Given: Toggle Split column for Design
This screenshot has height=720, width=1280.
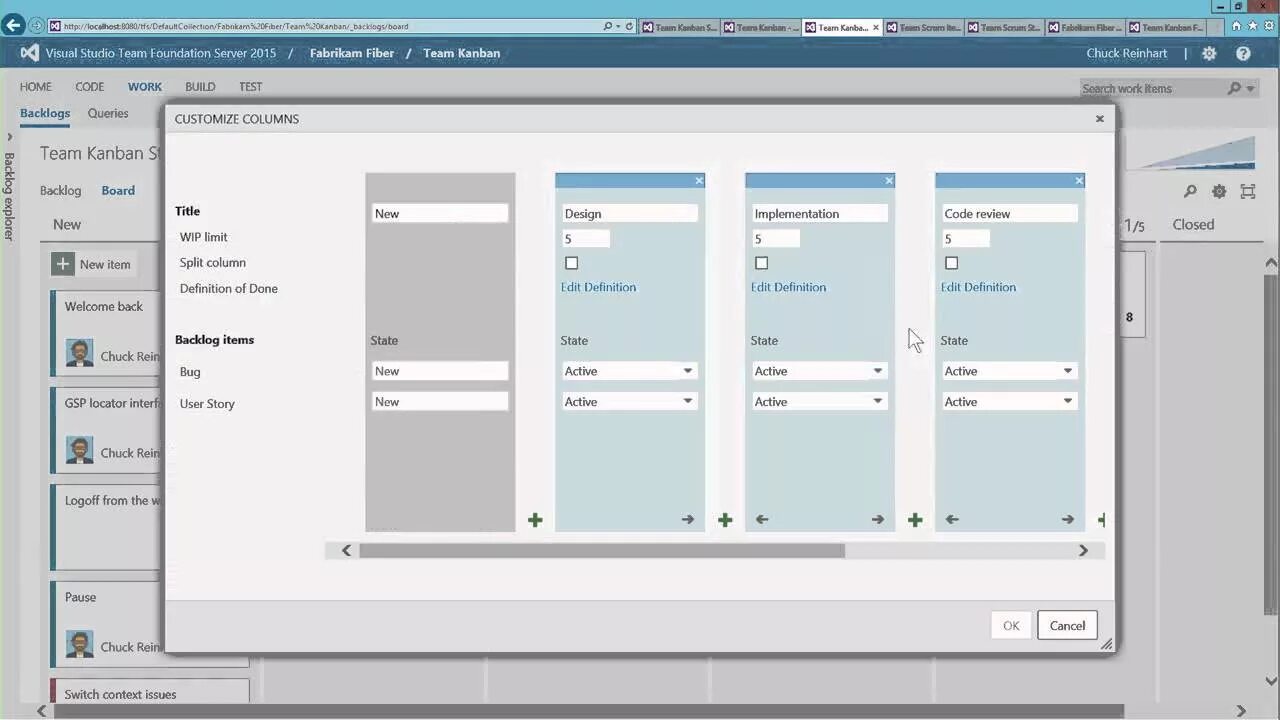Looking at the screenshot, I should [571, 263].
